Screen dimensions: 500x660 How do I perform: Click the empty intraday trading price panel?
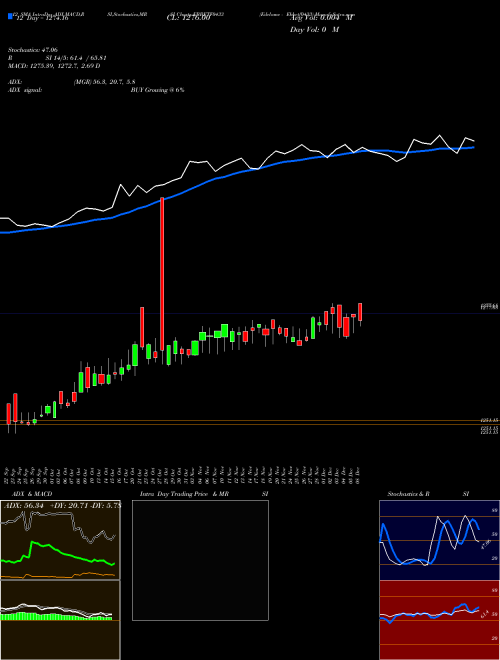pyautogui.click(x=200, y=560)
